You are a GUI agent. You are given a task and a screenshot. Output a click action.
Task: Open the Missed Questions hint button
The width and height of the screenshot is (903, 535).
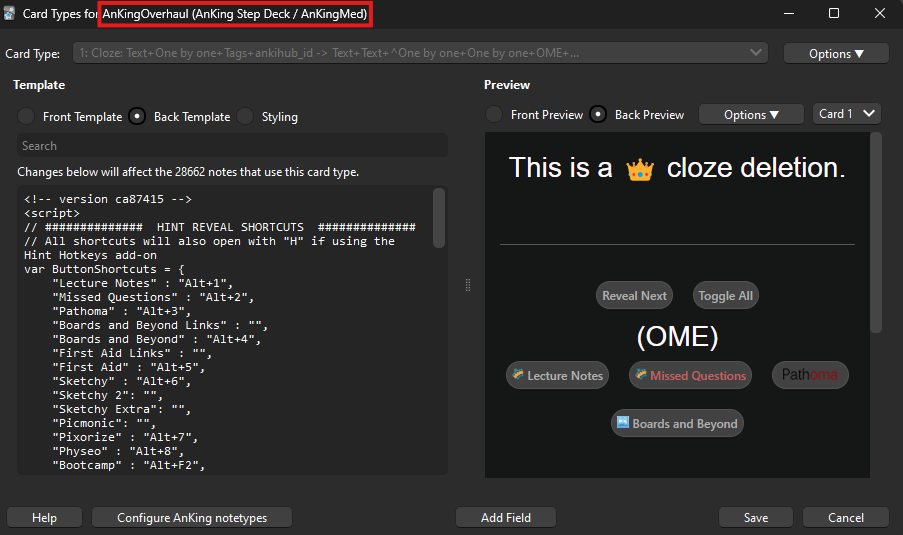pos(690,375)
